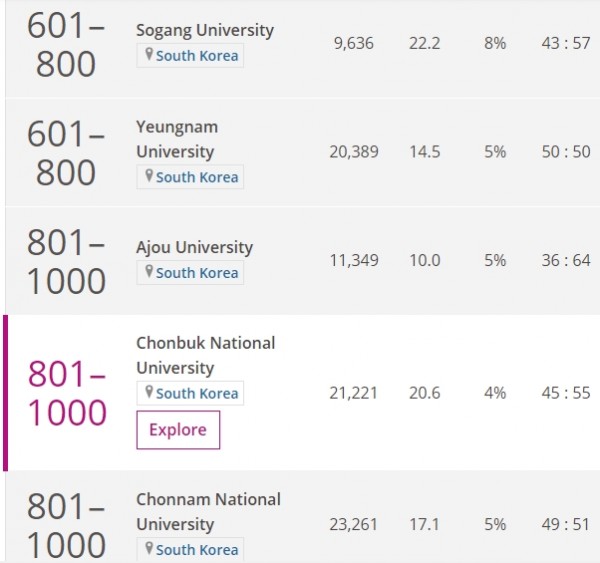Click the location pin icon under Yeungnam University
Viewport: 600px width, 563px height.
pos(149,176)
